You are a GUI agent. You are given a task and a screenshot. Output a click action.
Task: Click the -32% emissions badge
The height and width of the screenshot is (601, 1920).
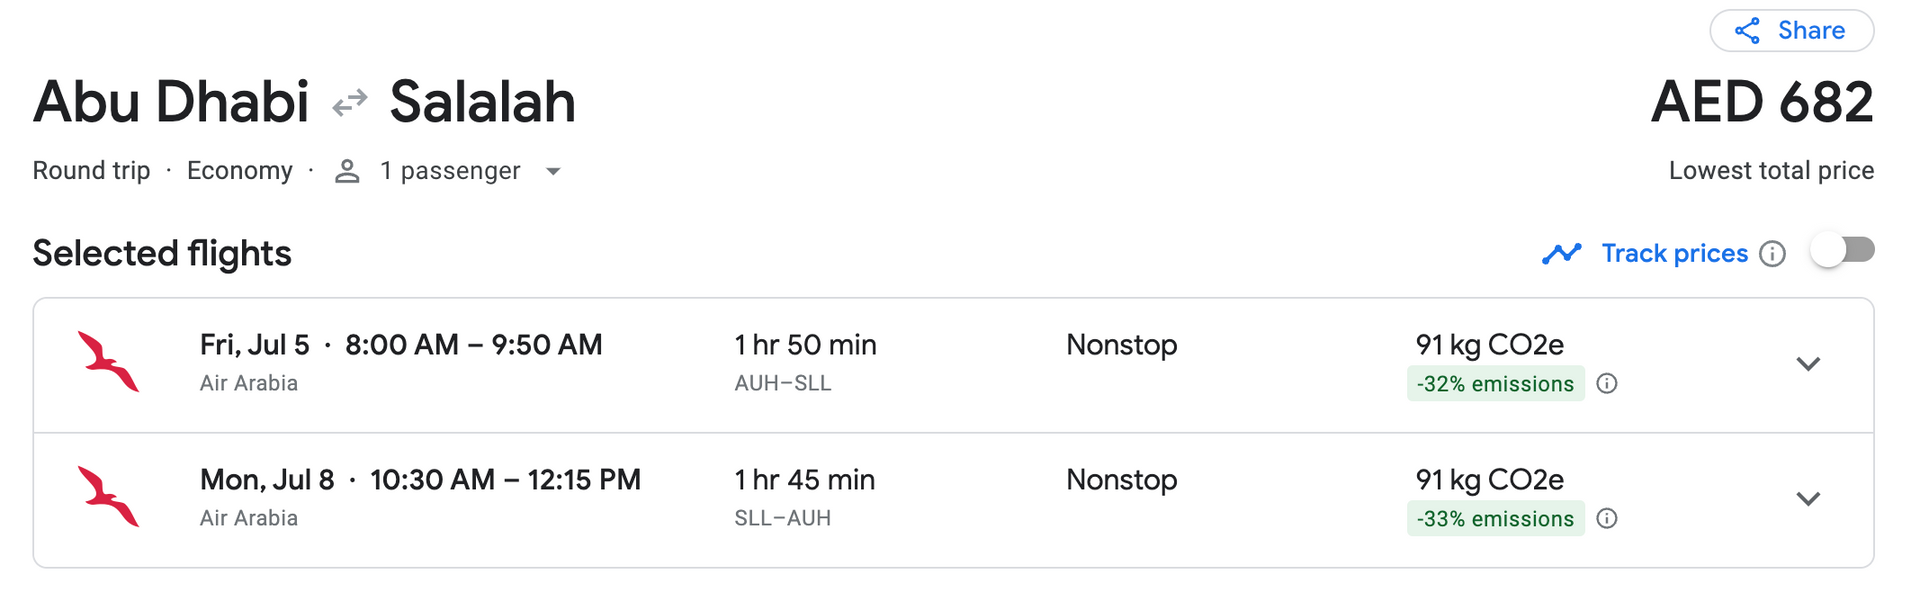tap(1495, 384)
